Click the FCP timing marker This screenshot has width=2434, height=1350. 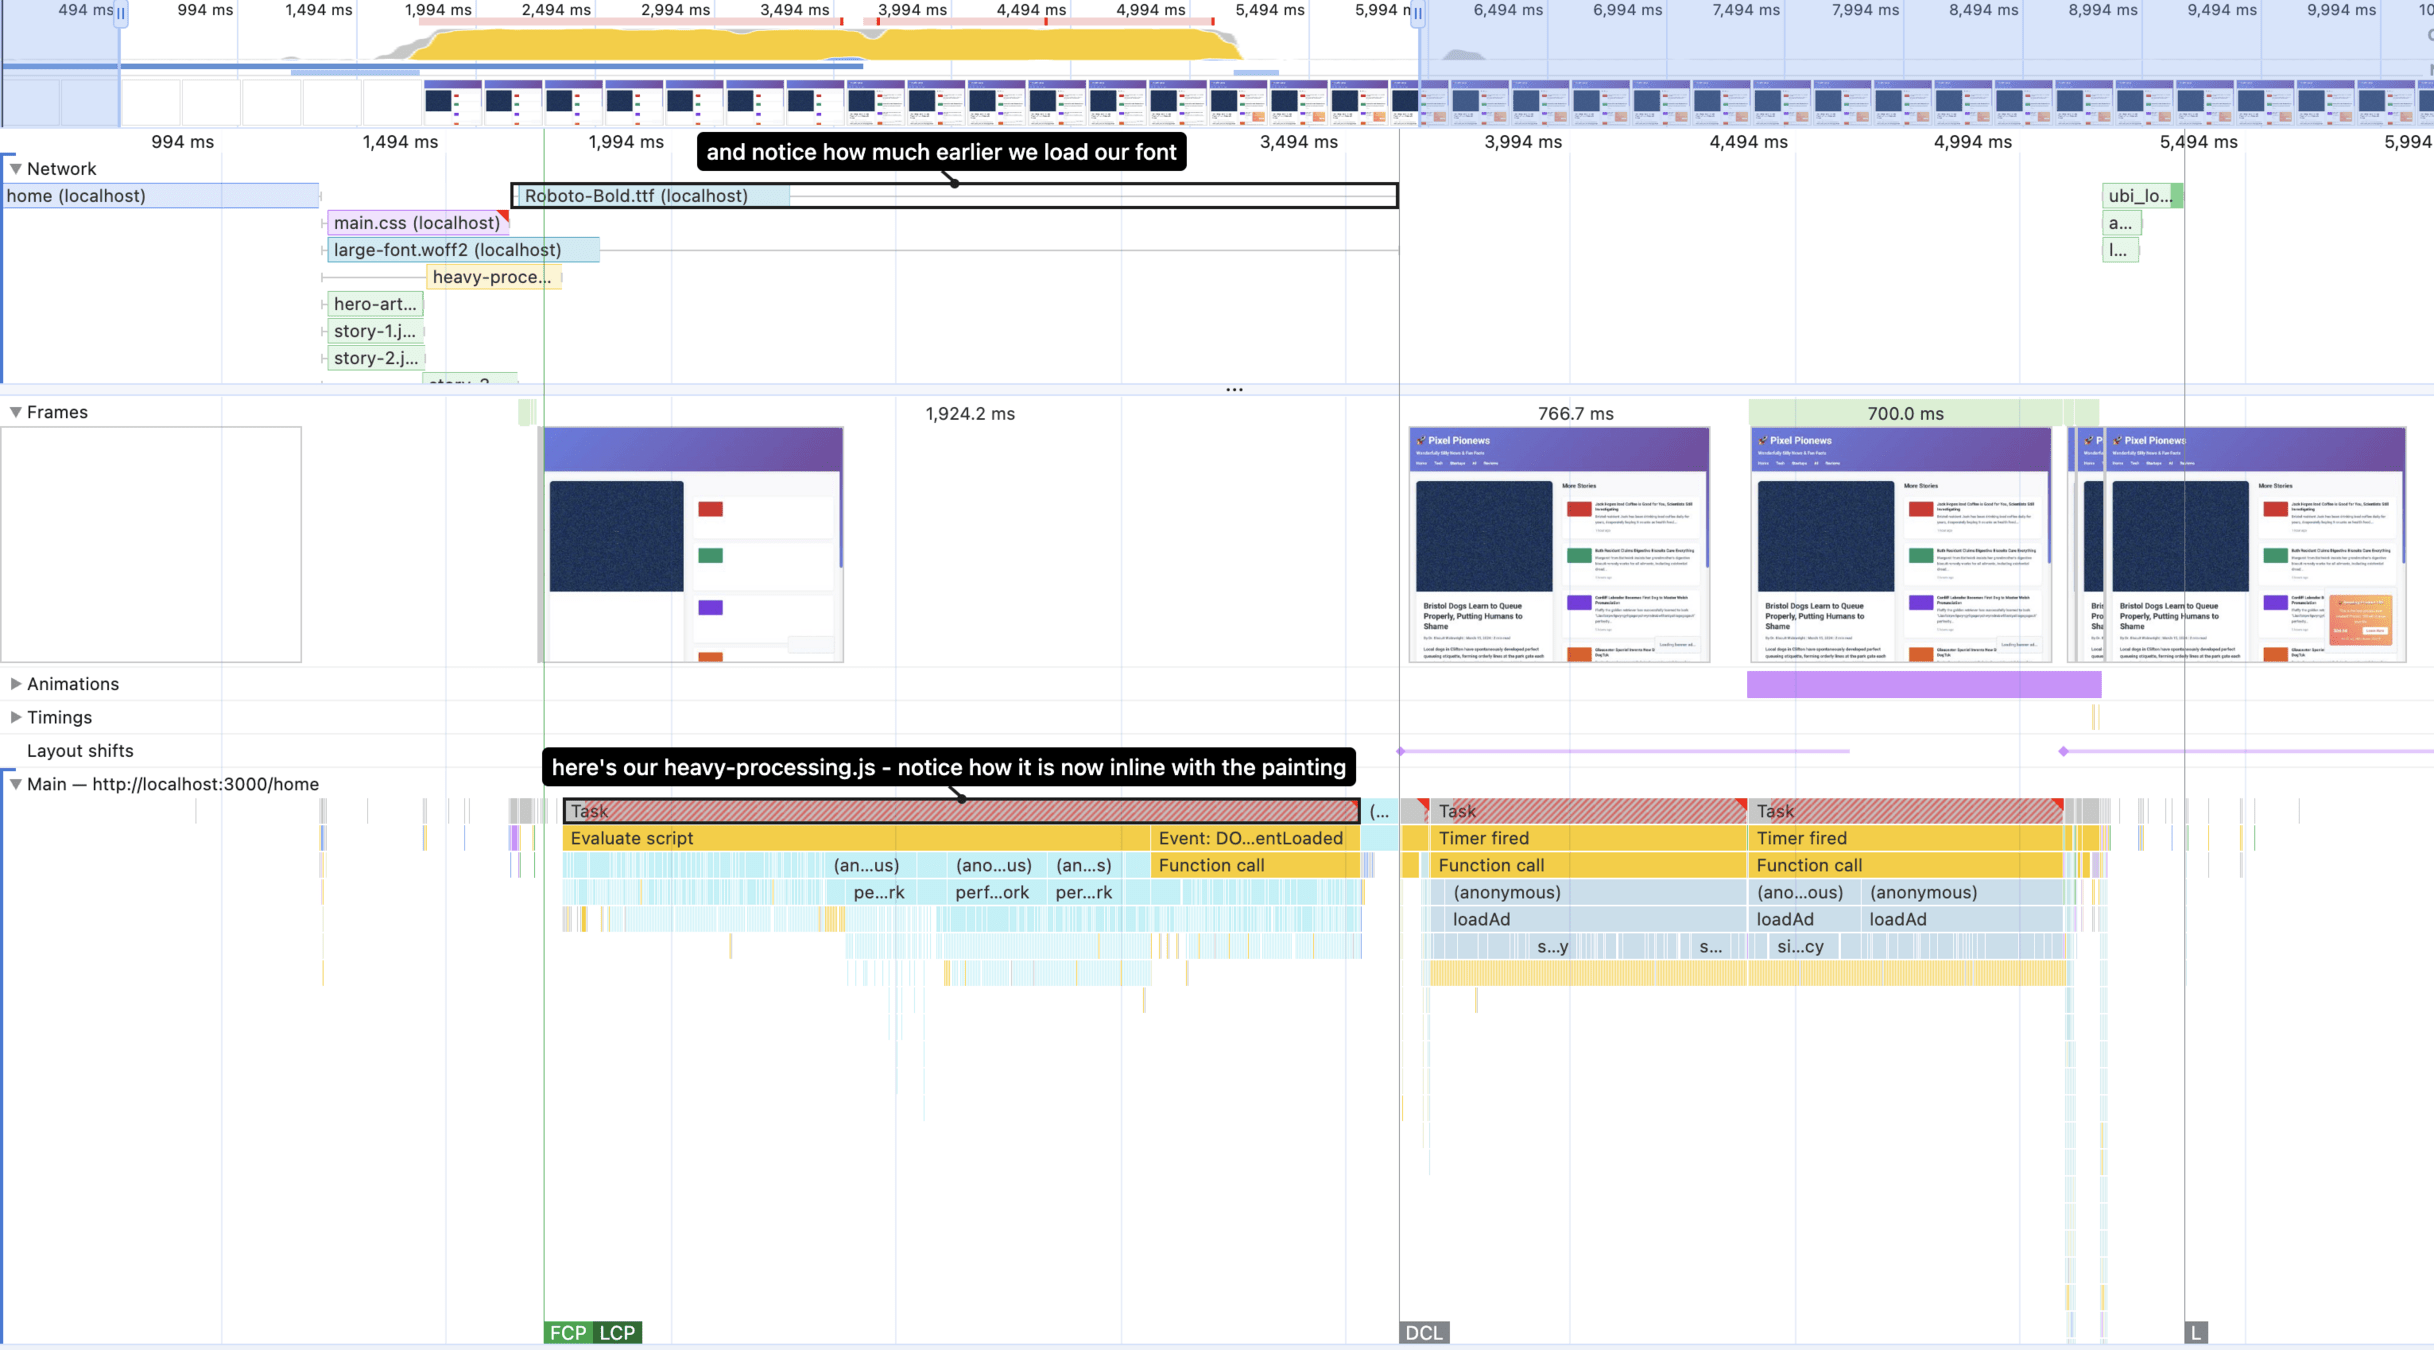pos(567,1332)
